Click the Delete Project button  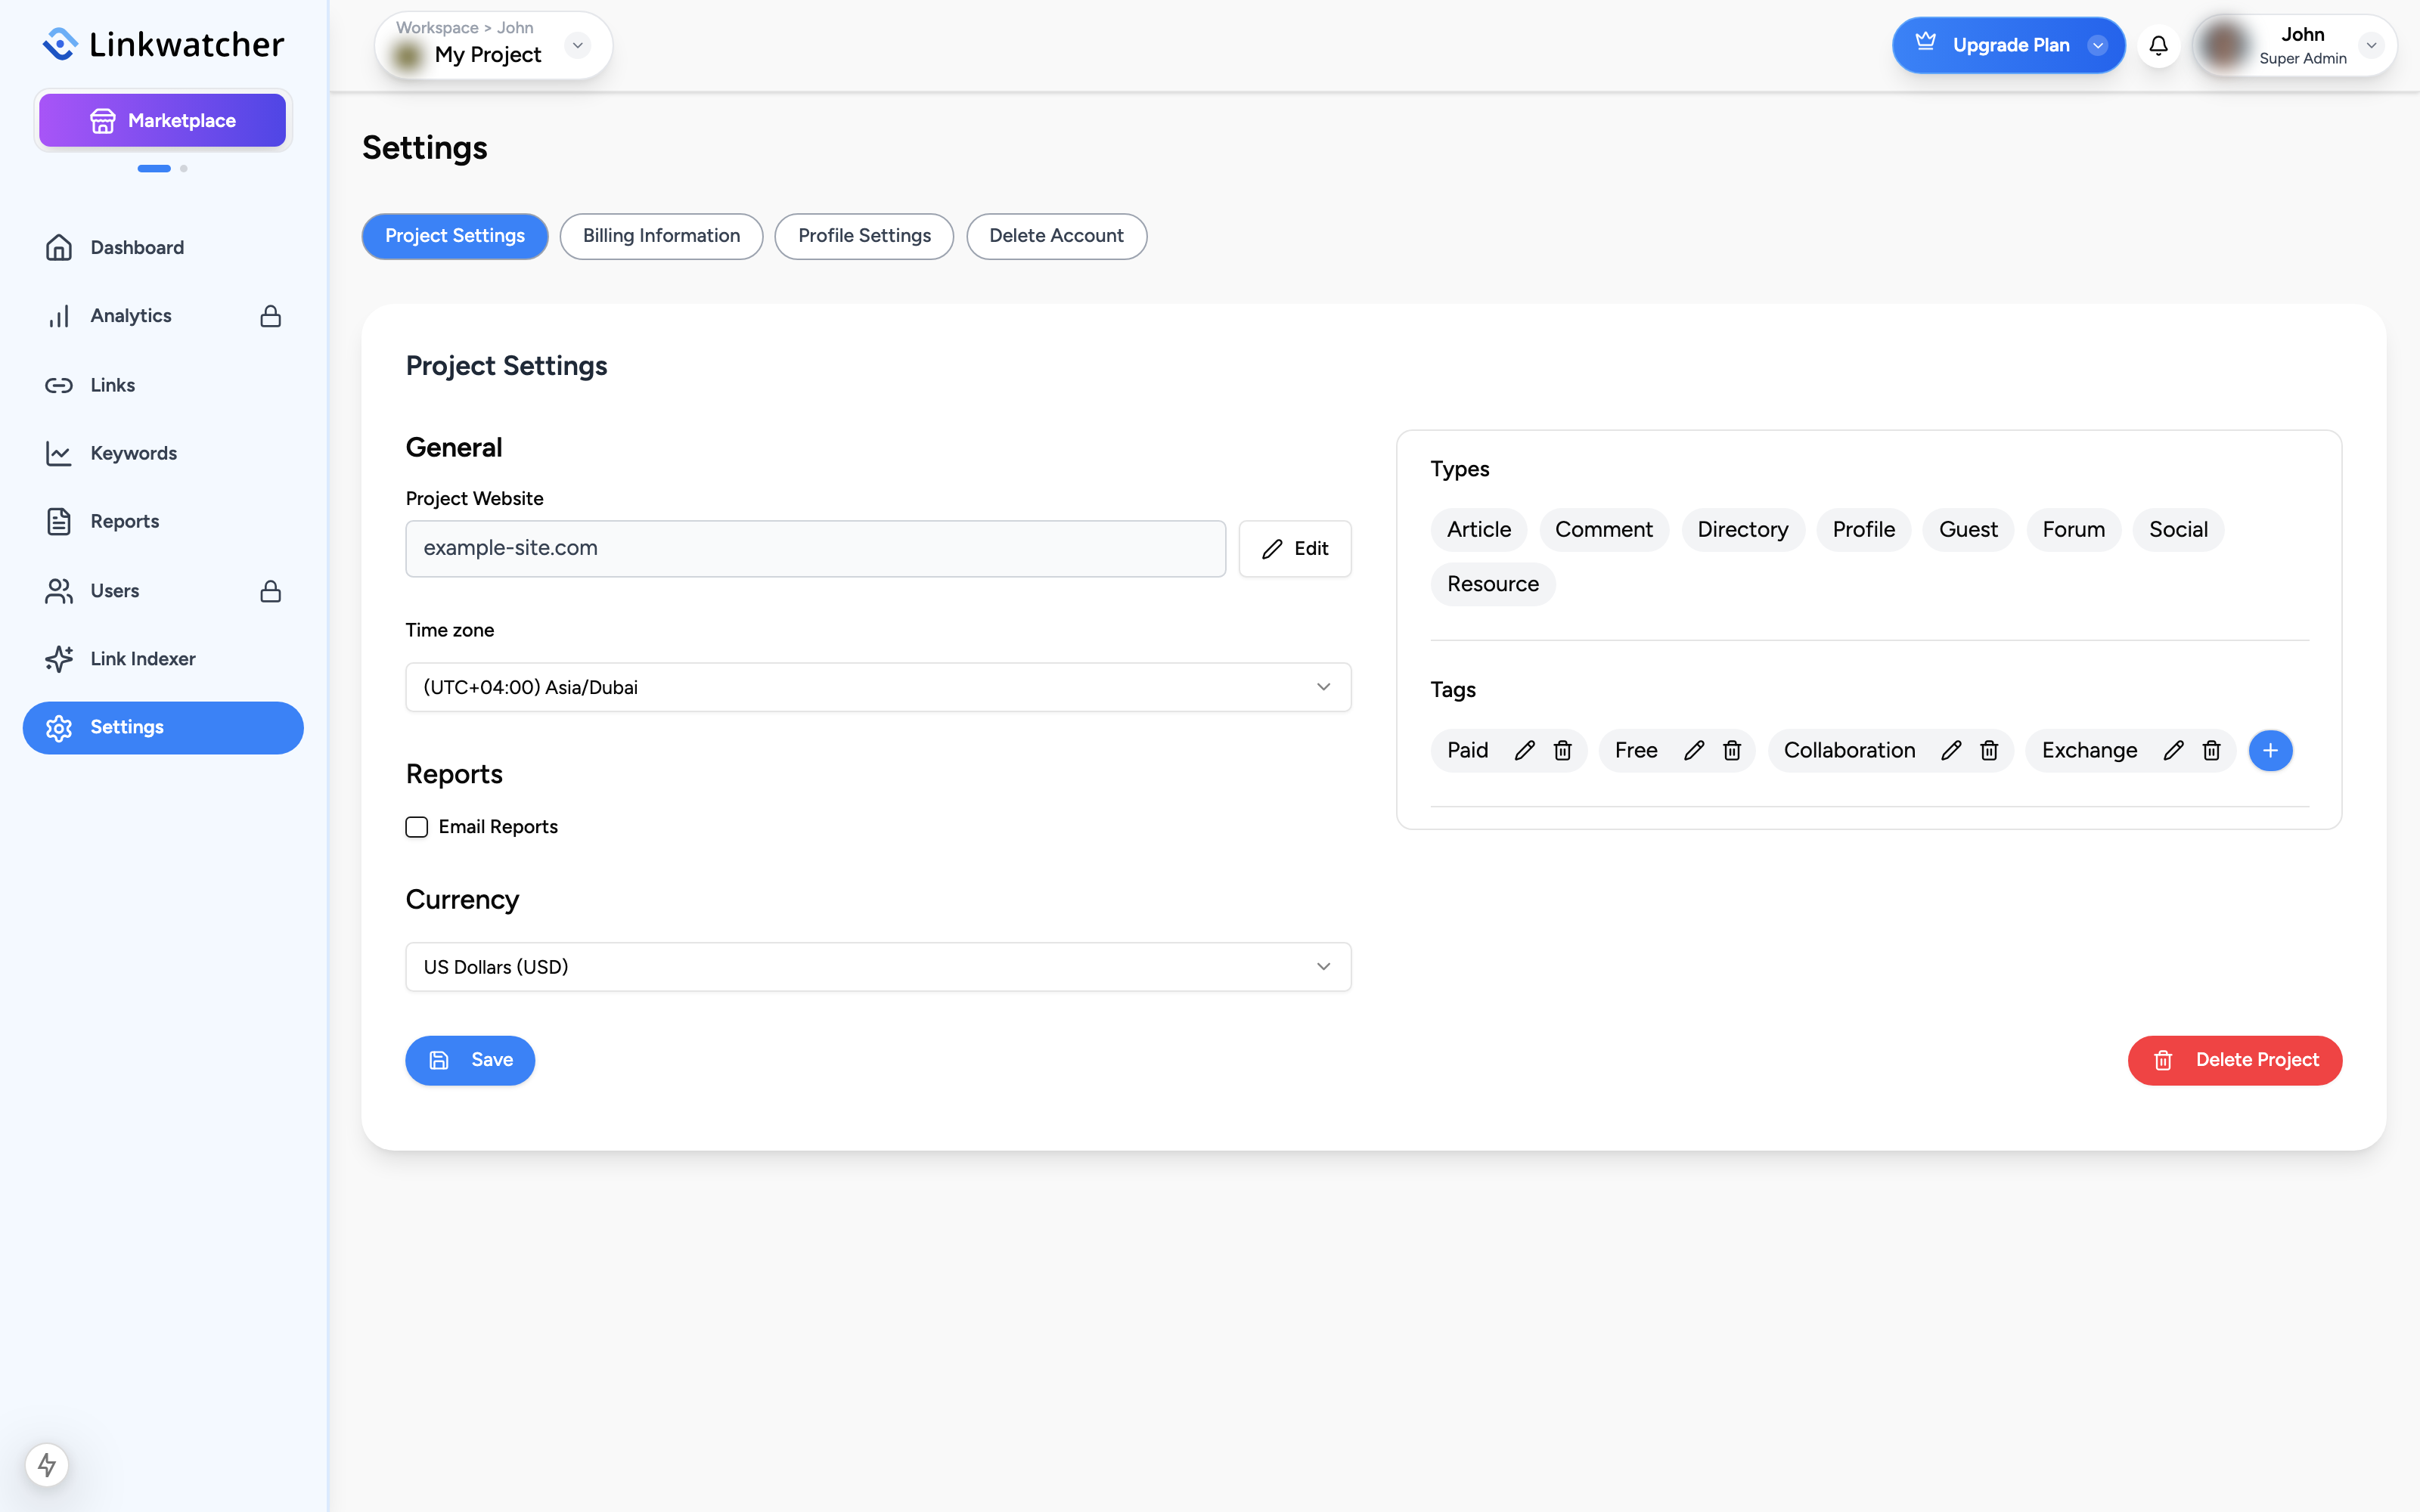point(2234,1060)
